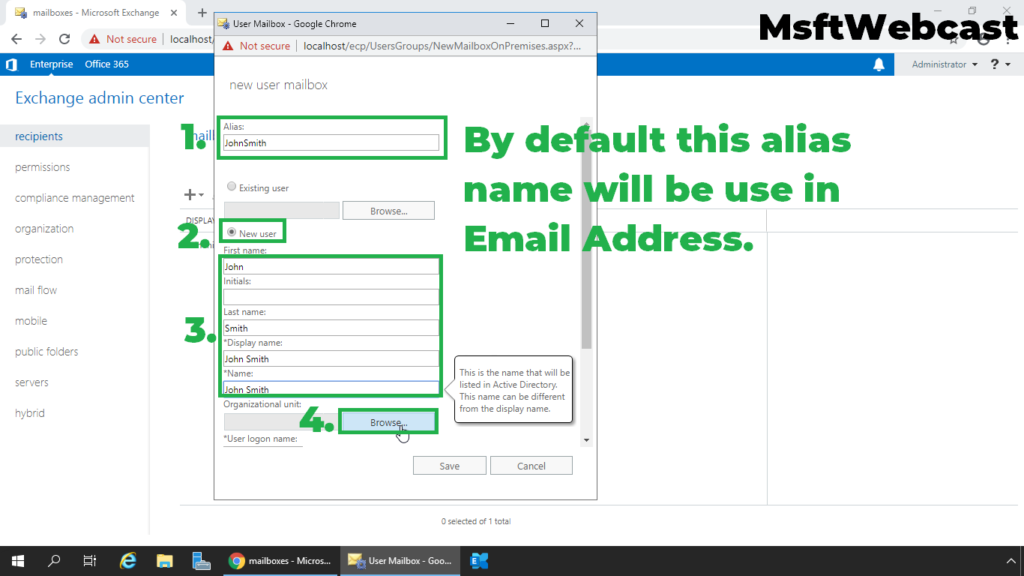Open permissions in the left navigation

click(42, 167)
